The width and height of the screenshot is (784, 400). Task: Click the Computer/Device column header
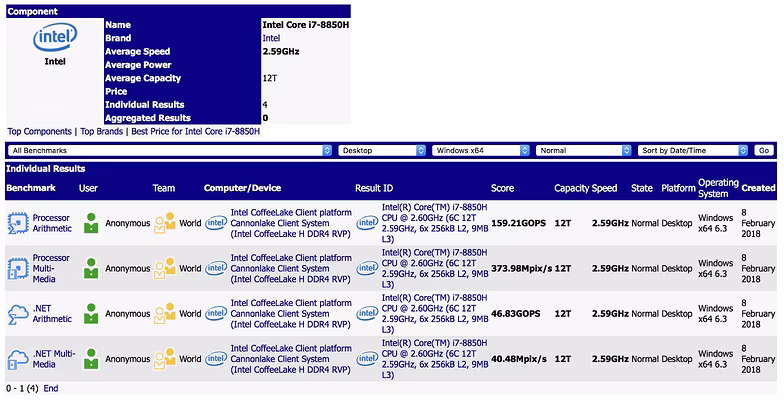(242, 188)
